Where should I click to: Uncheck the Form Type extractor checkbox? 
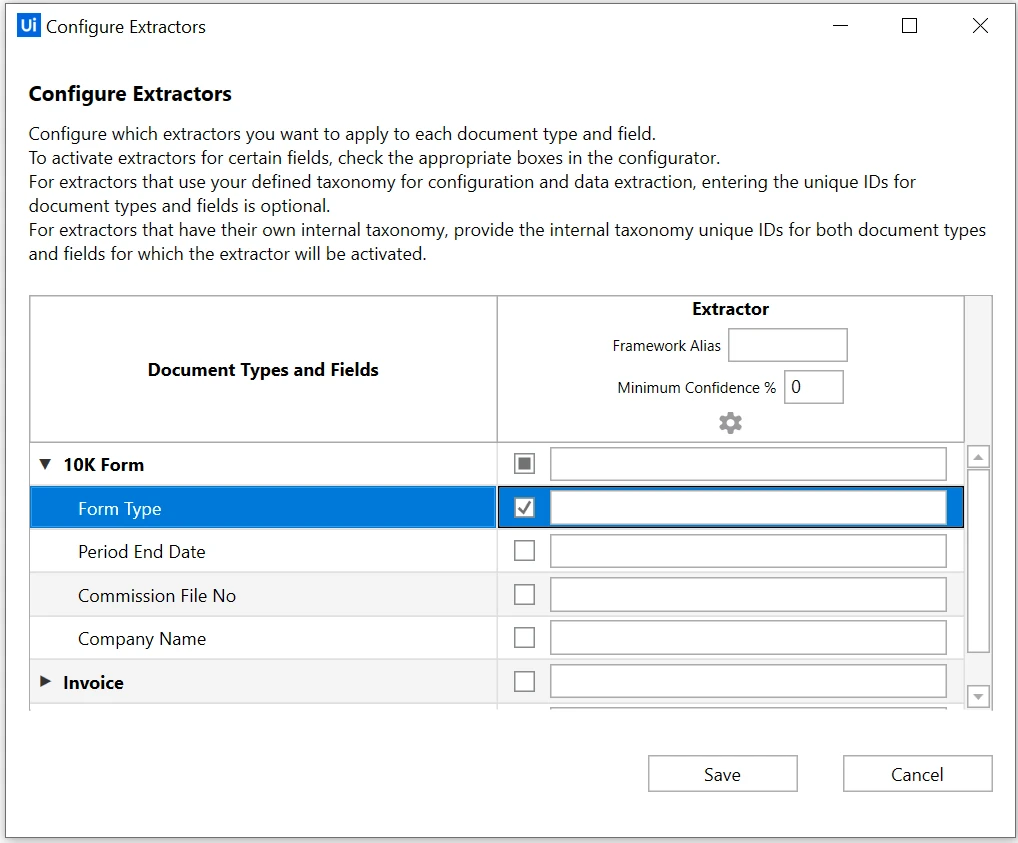(524, 507)
